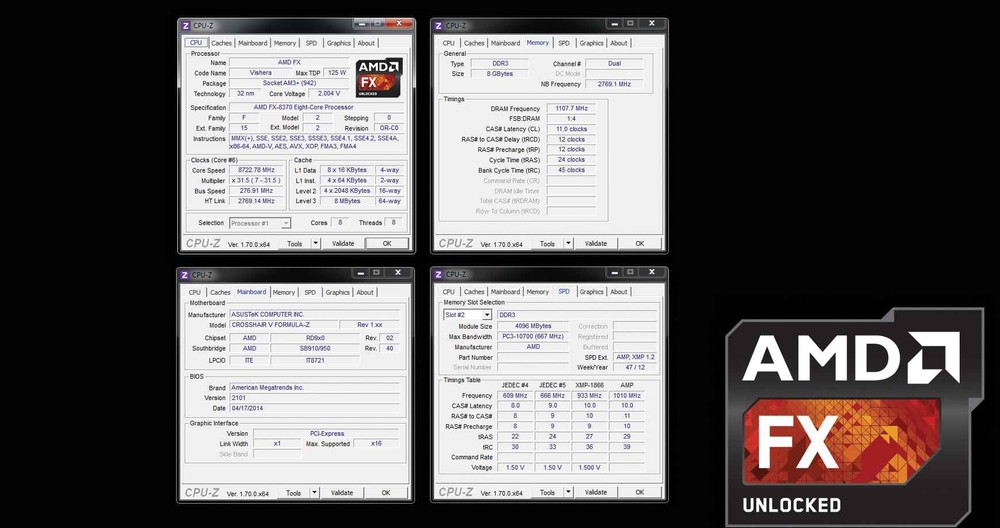Click the Core Speed value 8722.78 MHz
This screenshot has height=528, width=1000.
[256, 170]
